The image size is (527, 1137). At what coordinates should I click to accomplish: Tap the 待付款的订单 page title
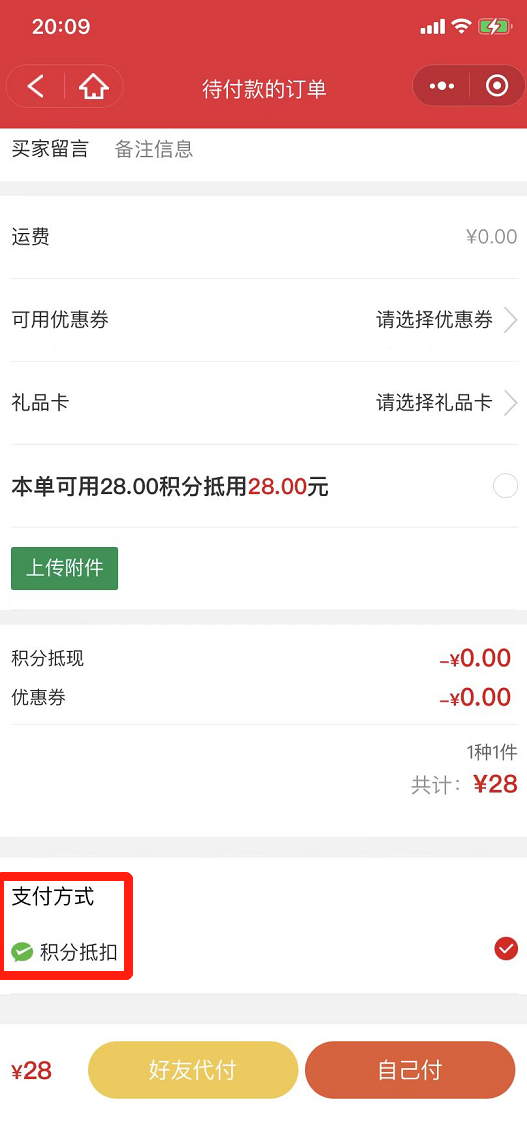pos(264,89)
